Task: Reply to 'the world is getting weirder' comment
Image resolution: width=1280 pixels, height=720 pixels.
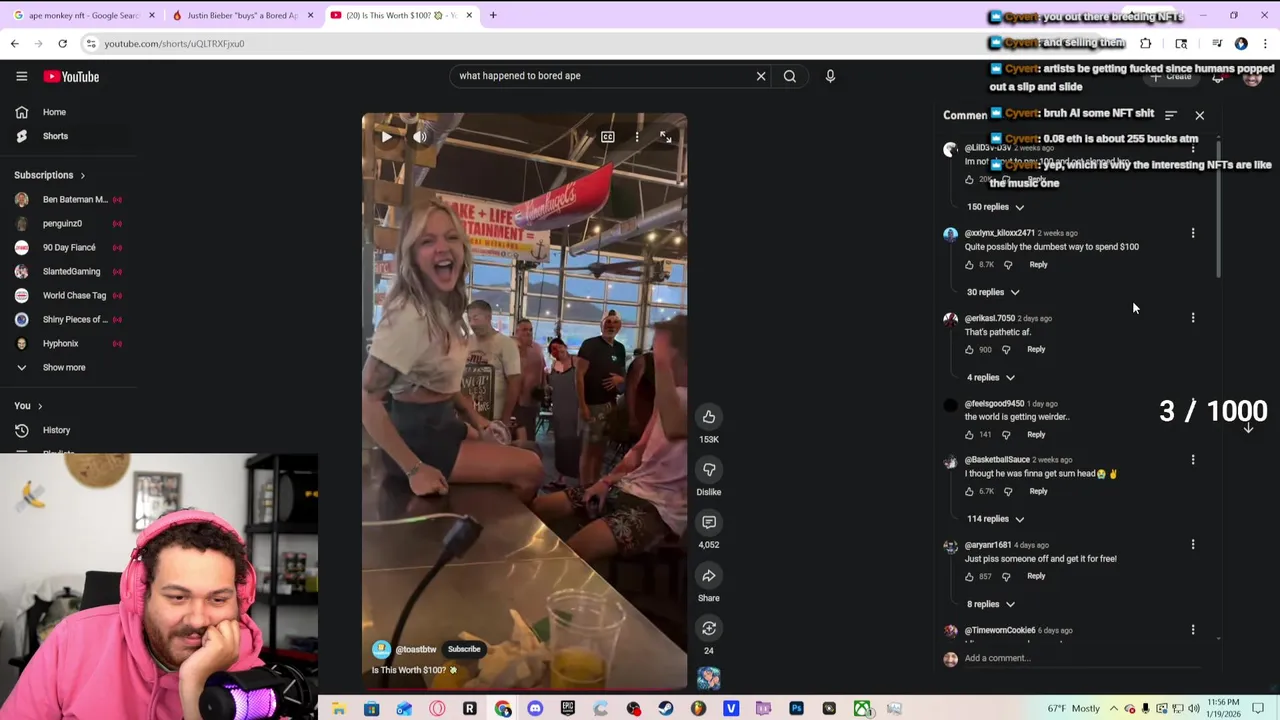Action: 1036,435
